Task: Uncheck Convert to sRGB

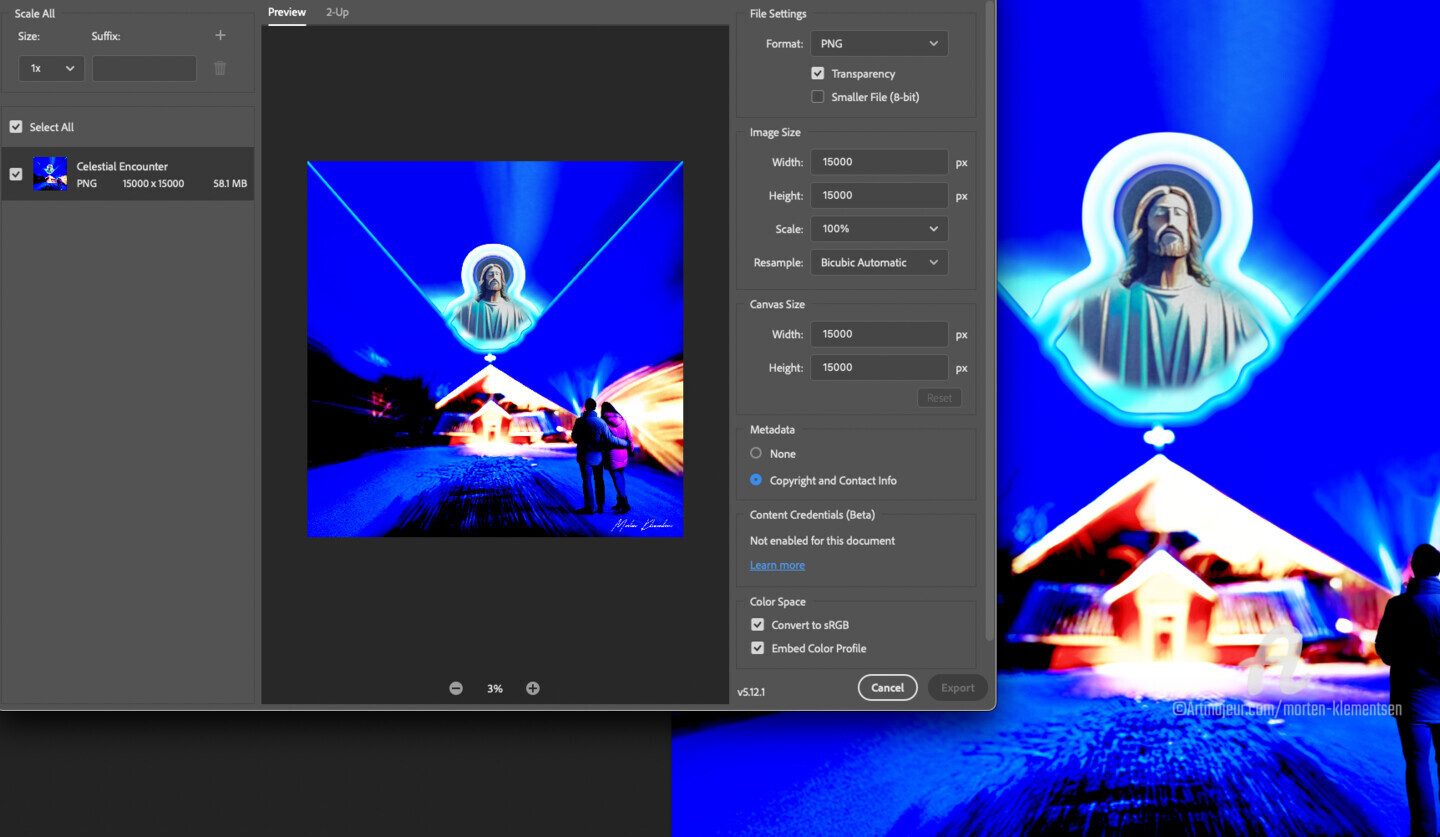Action: point(758,625)
